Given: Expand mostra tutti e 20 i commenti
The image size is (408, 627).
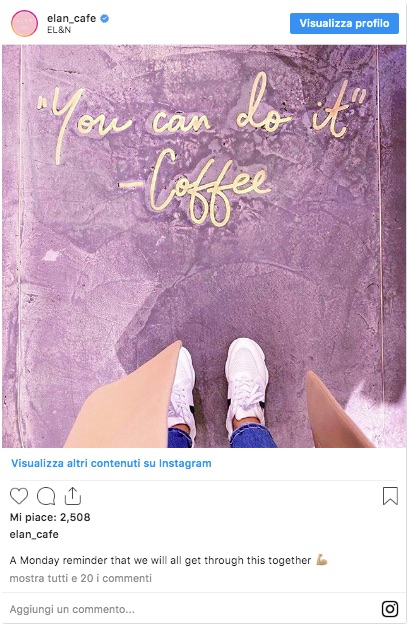Looking at the screenshot, I should (80, 578).
